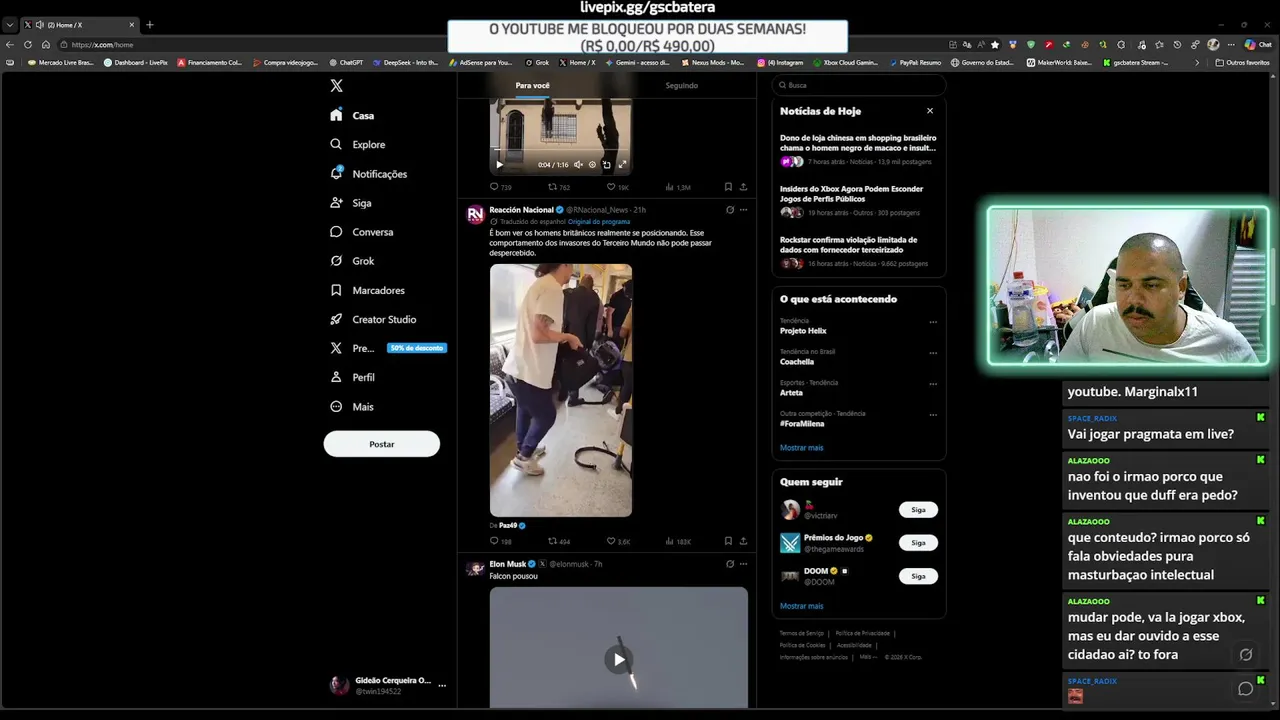
Task: Switch to the Seguindo tab
Action: pos(682,86)
